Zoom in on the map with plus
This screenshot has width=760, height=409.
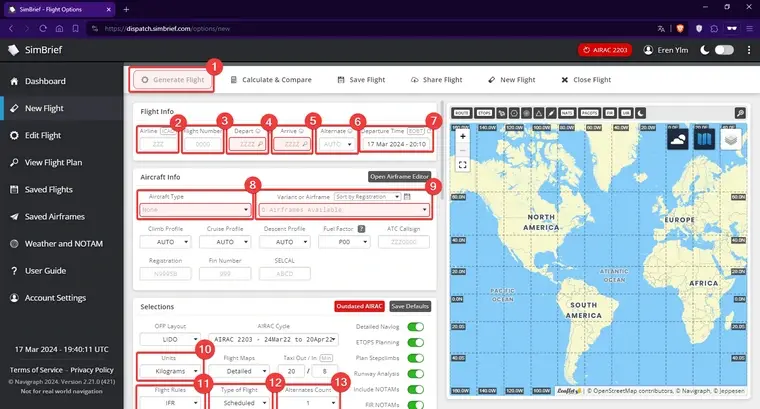click(463, 137)
